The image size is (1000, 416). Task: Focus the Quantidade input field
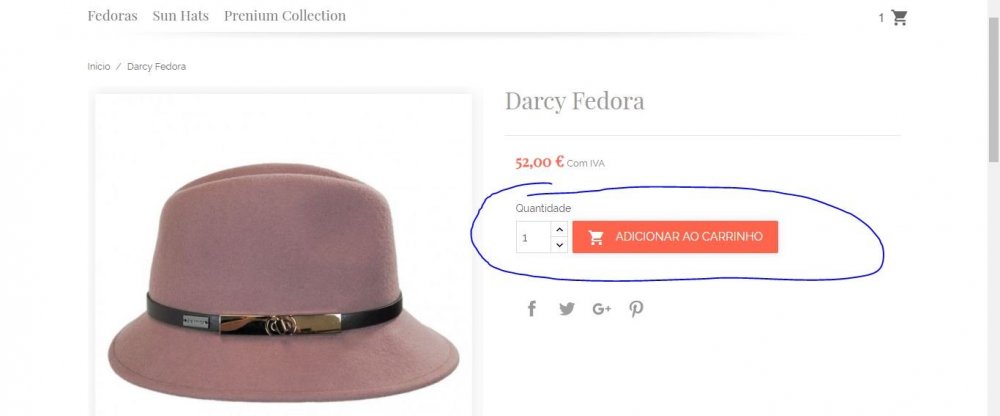point(533,237)
